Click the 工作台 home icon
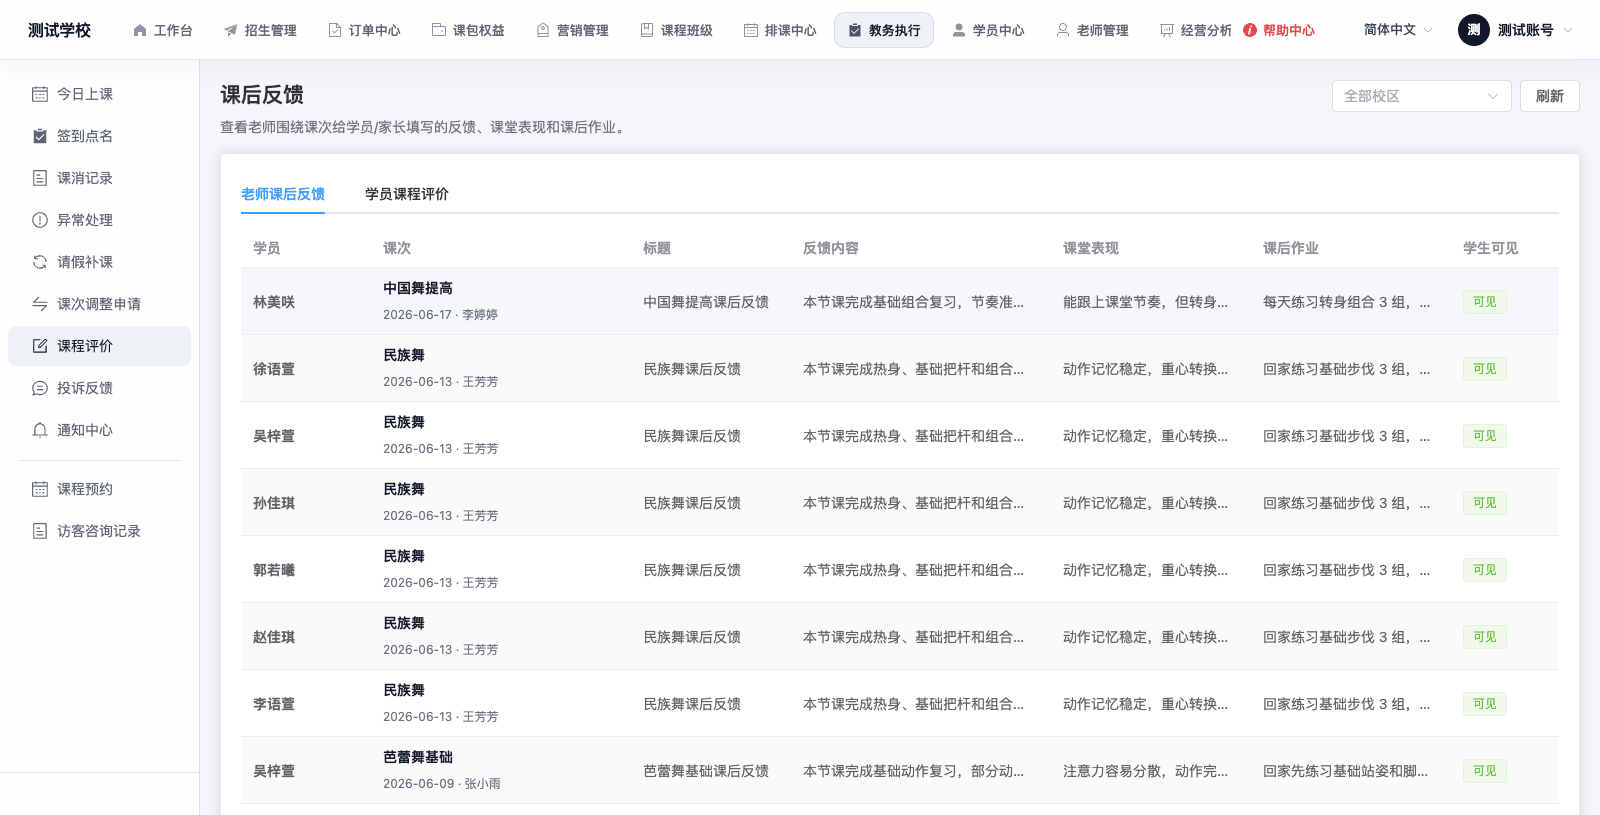Image resolution: width=1600 pixels, height=815 pixels. coord(140,31)
